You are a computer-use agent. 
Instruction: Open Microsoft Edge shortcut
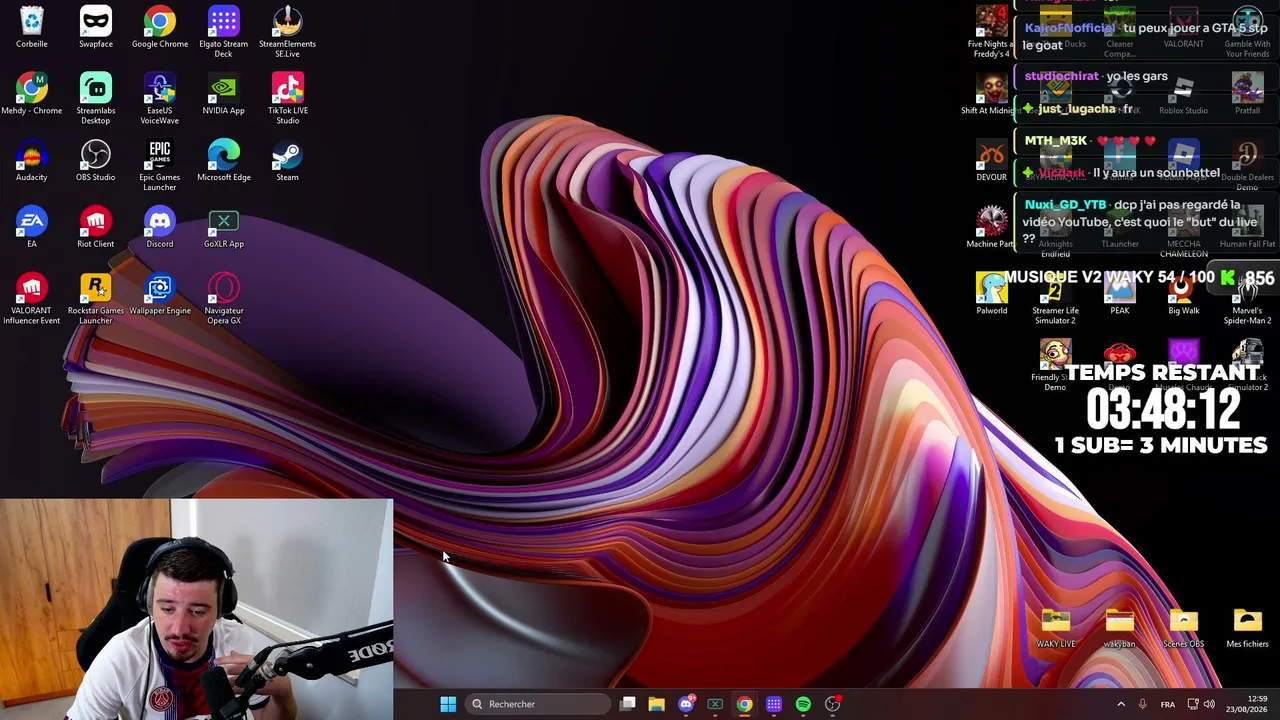click(x=224, y=161)
